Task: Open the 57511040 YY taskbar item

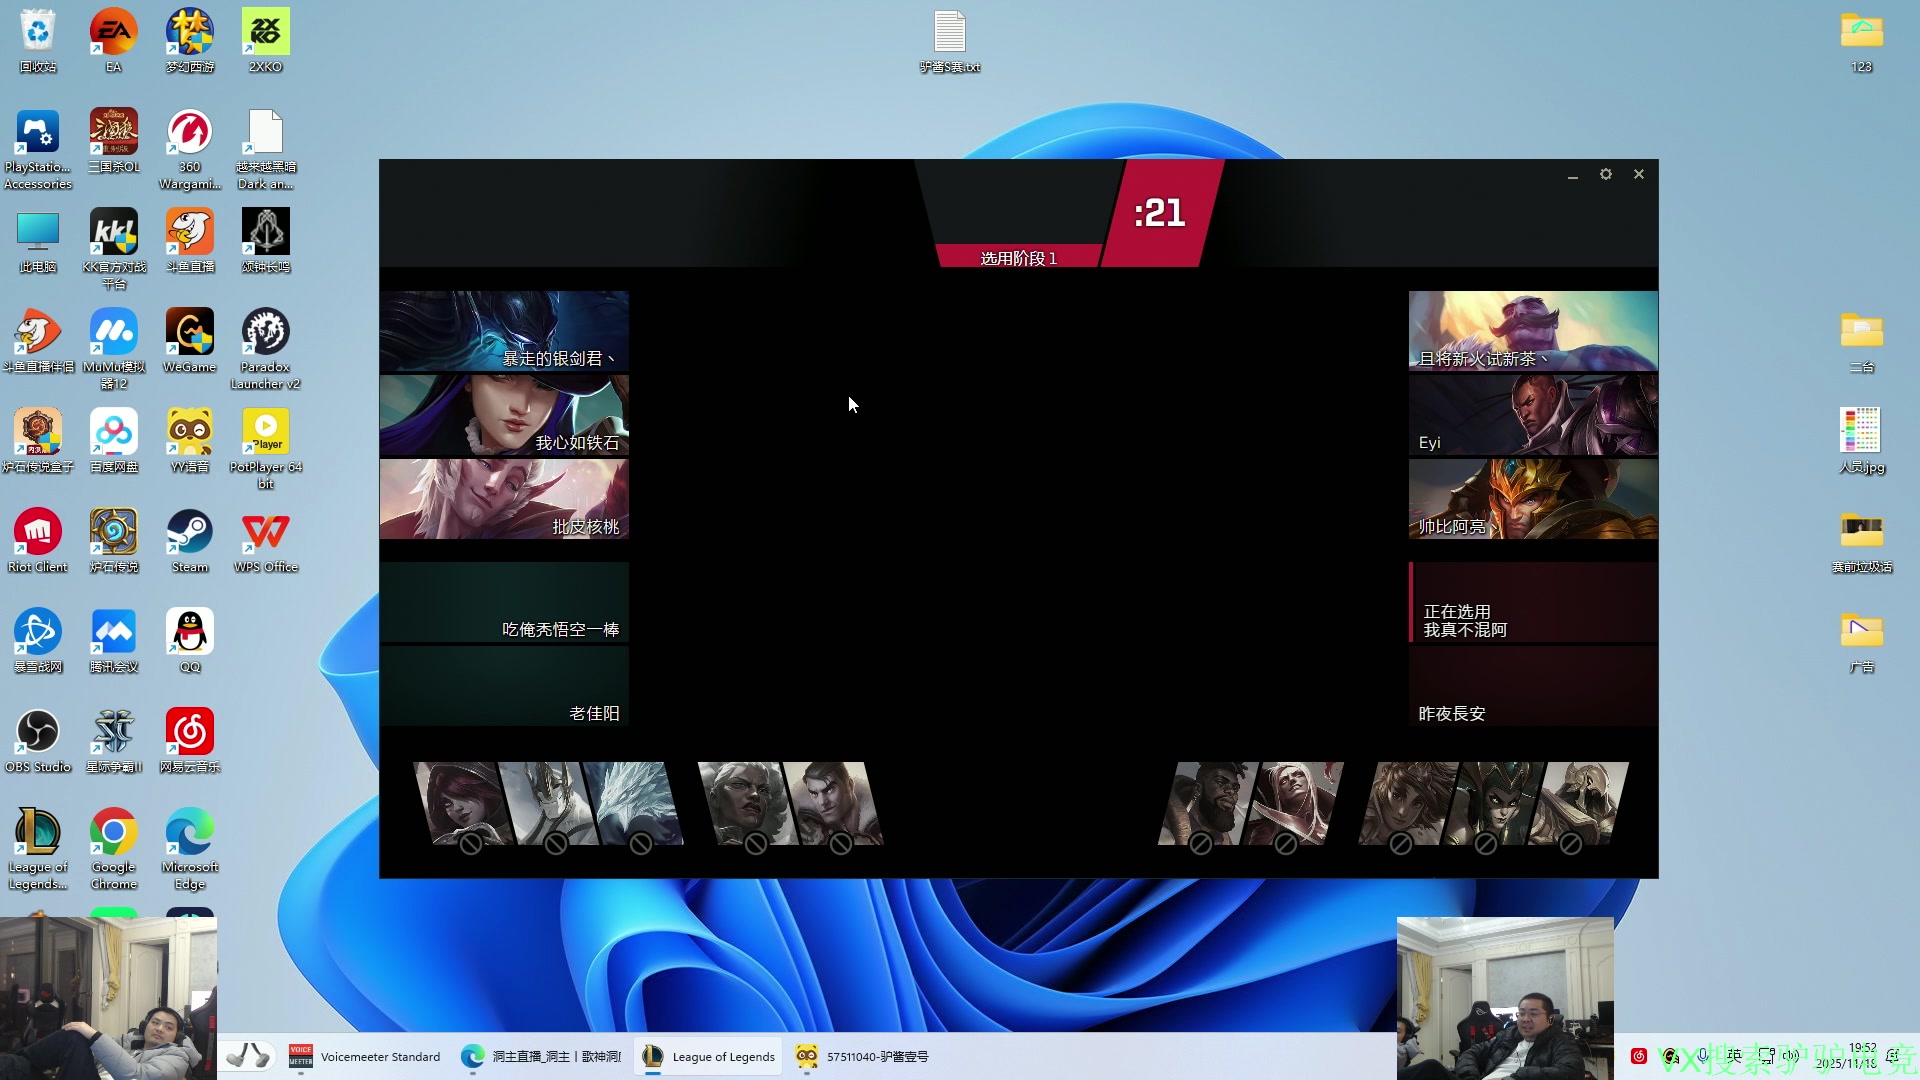Action: [x=862, y=1056]
